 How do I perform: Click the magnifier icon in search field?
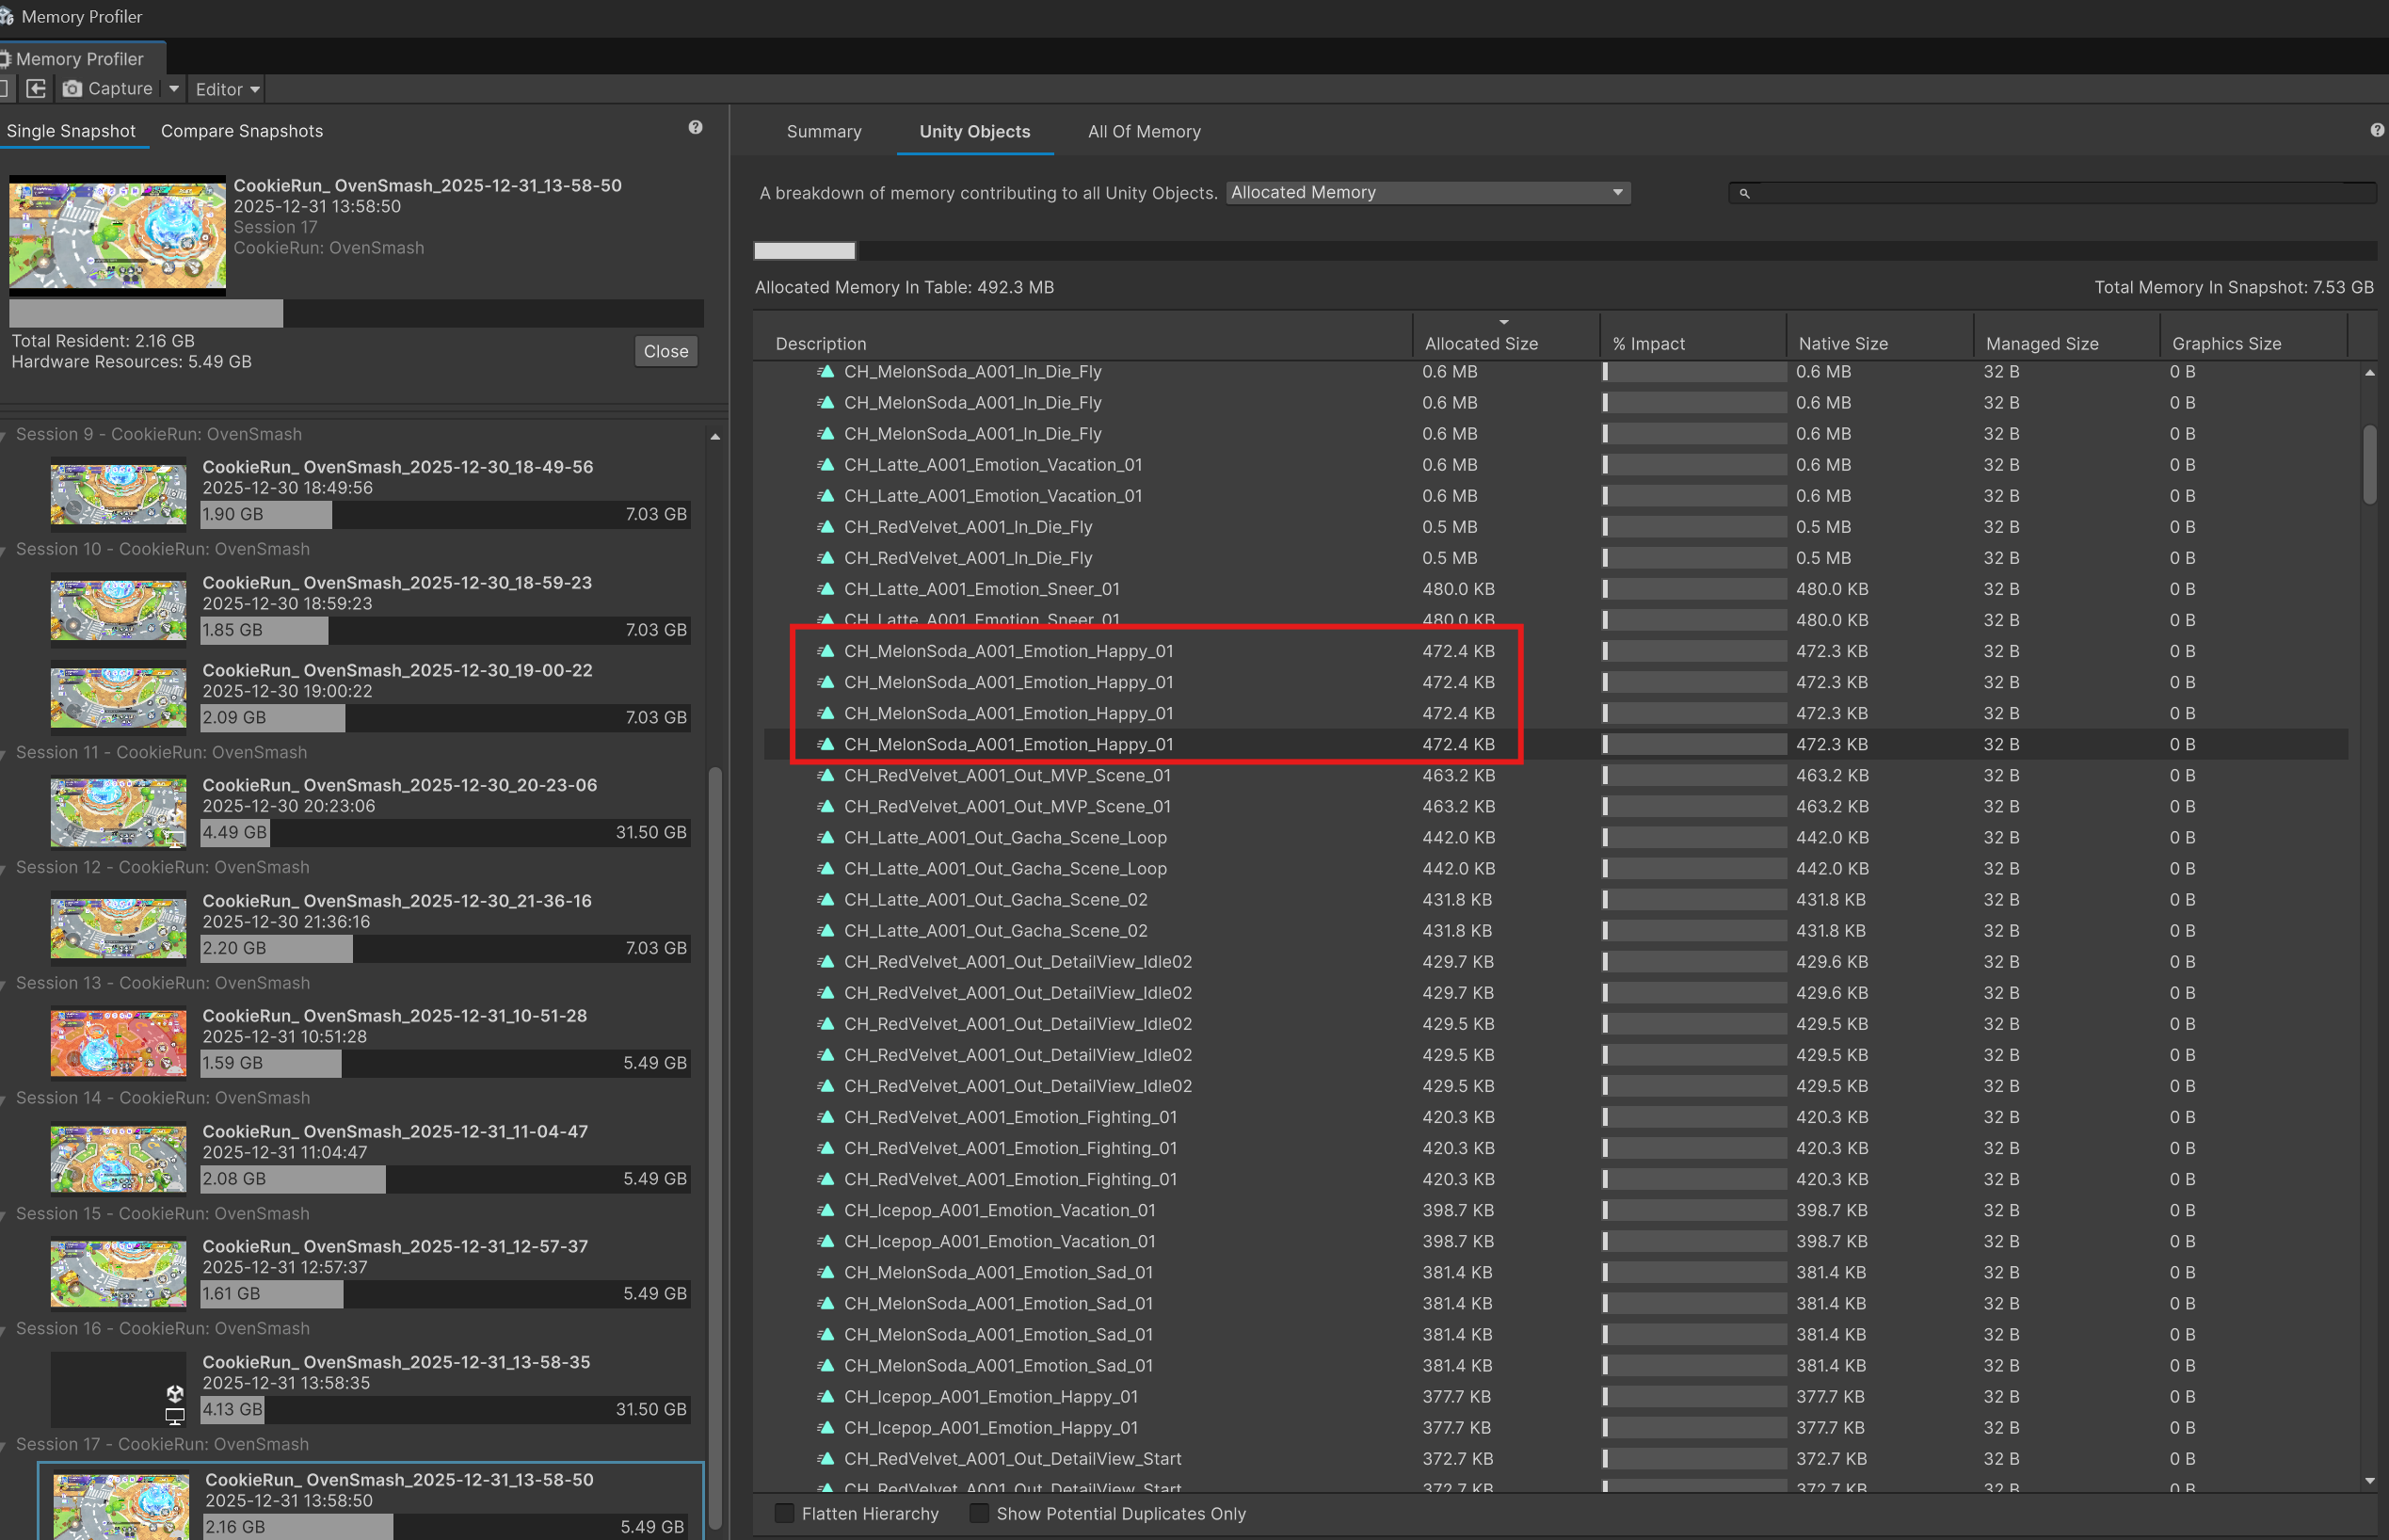1744,193
